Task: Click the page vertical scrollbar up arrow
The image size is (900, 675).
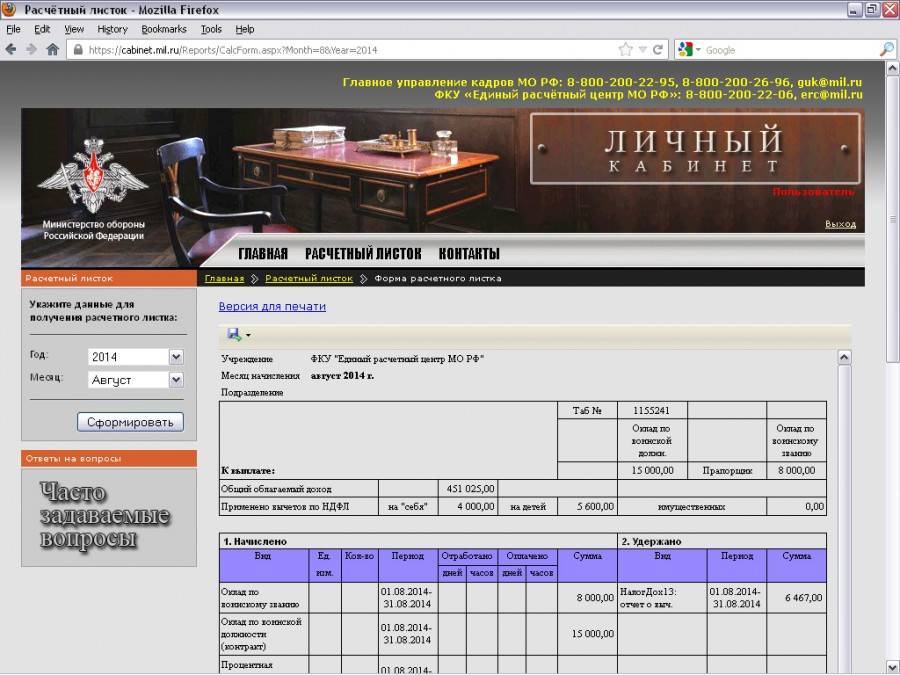Action: (893, 68)
